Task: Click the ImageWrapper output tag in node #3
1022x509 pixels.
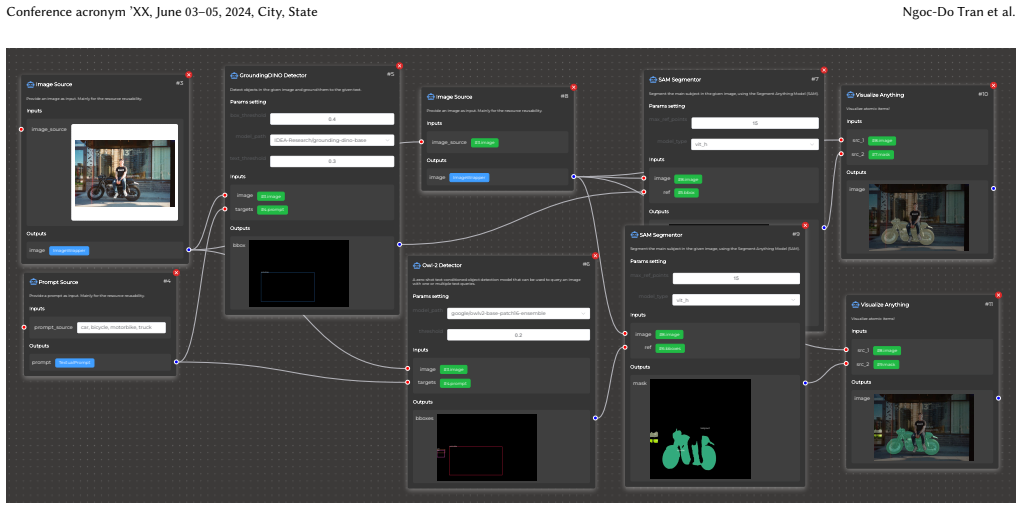Action: tap(70, 250)
